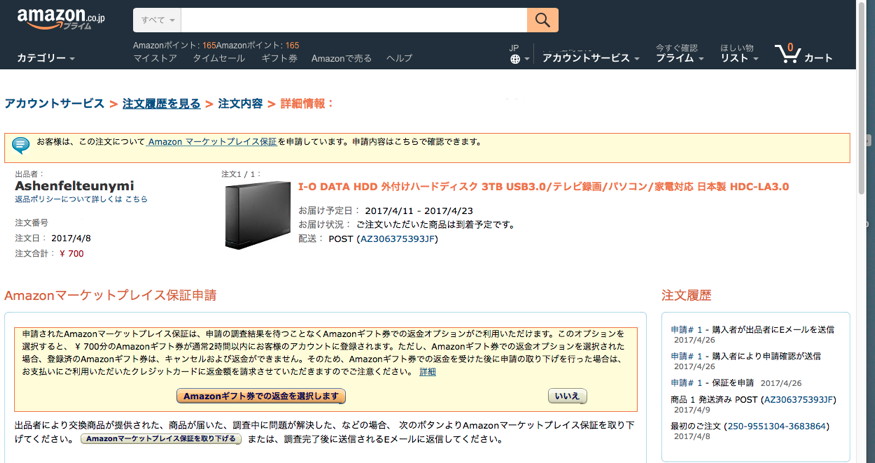Screen dimensions: 875x463
Task: Open the リスト (ほしい物) dropdown
Action: pos(739,58)
